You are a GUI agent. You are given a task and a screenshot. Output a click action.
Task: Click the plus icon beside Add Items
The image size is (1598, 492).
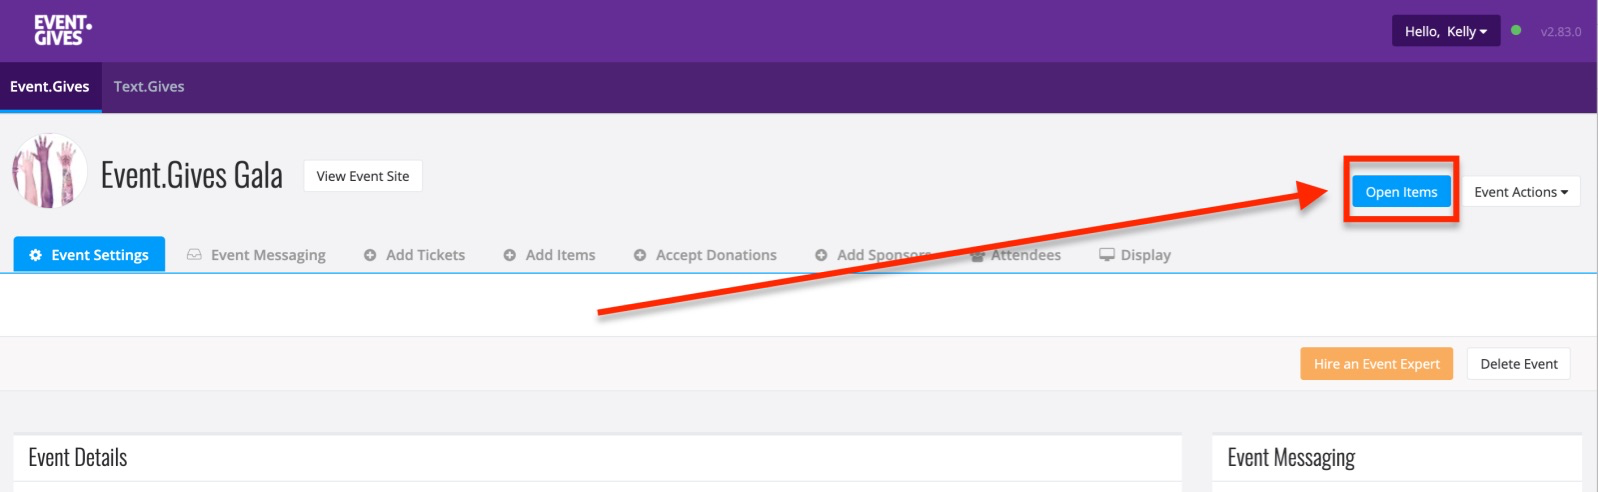510,255
